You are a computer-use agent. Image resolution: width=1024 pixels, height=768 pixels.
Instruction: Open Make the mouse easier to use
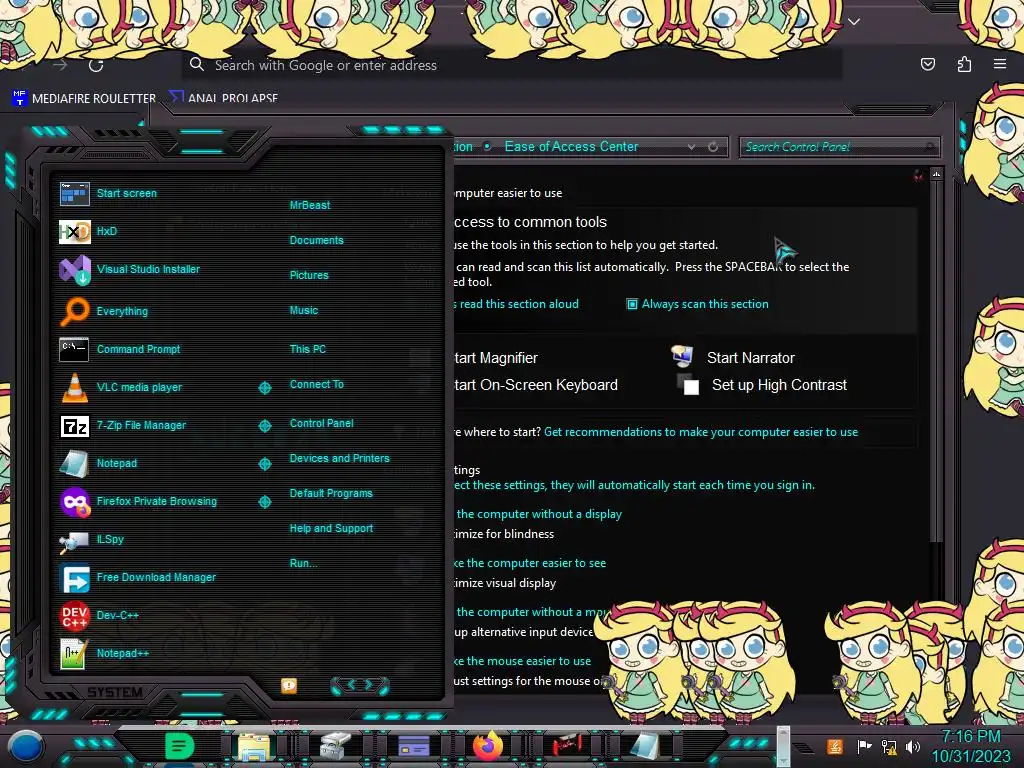[522, 661]
